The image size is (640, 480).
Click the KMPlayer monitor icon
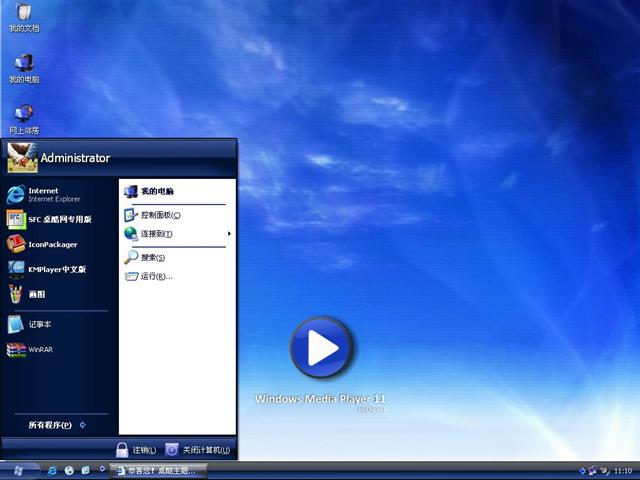pos(16,269)
